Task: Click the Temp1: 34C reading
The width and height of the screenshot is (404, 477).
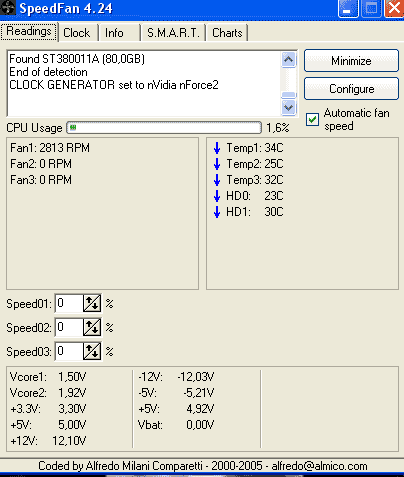Action: tap(255, 148)
